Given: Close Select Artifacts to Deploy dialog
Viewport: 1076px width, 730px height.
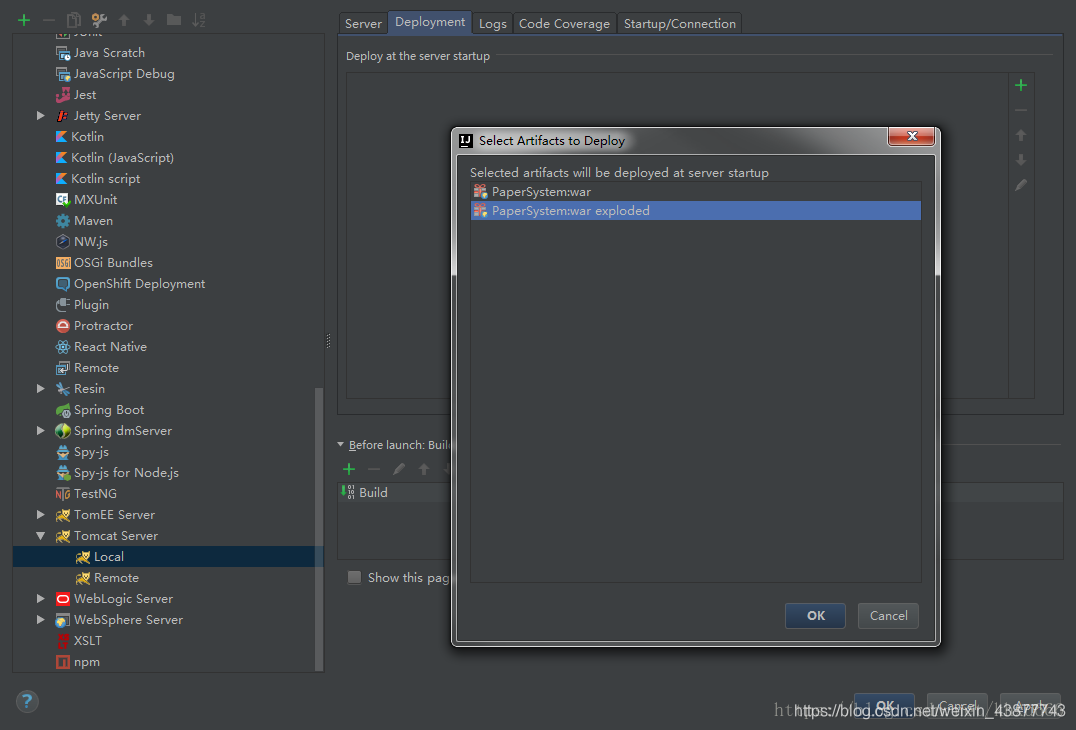Looking at the screenshot, I should pyautogui.click(x=911, y=136).
